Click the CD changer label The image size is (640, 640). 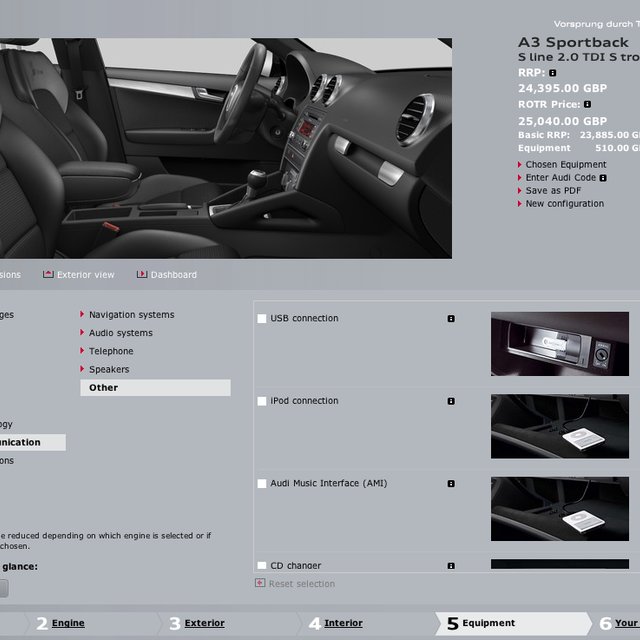[x=296, y=565]
